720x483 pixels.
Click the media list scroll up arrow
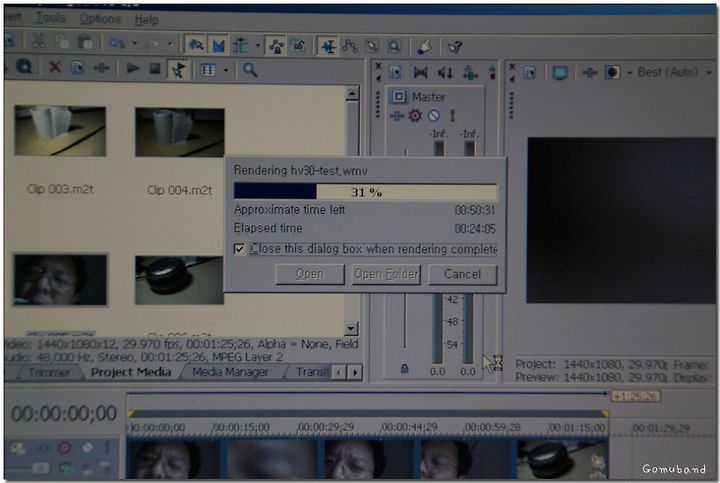pyautogui.click(x=352, y=93)
